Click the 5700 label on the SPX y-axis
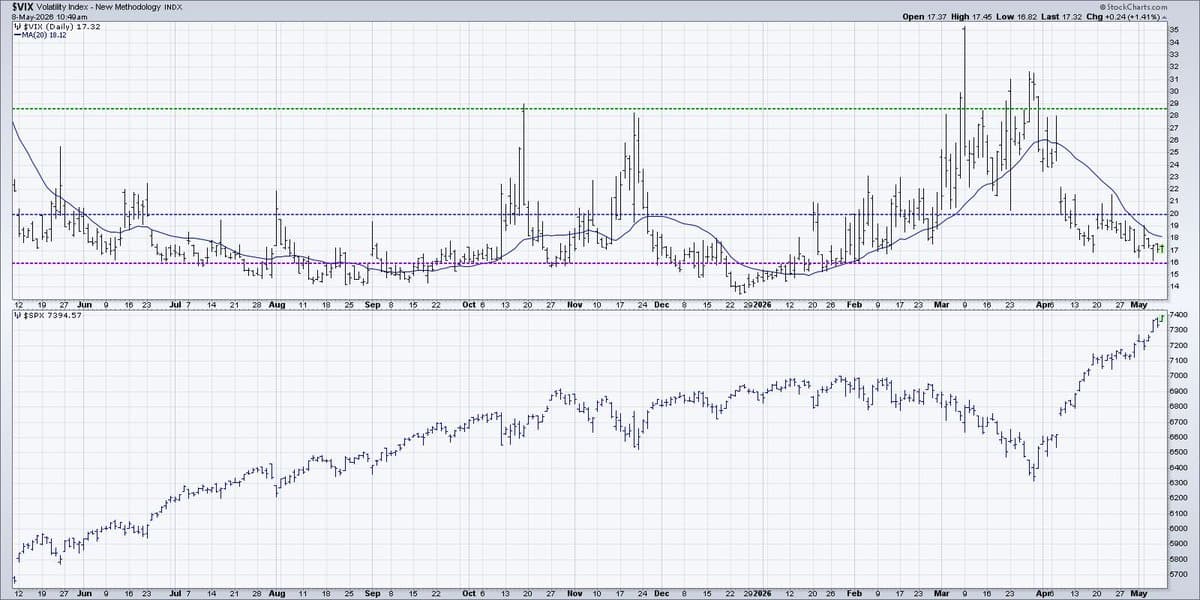 tap(1178, 574)
